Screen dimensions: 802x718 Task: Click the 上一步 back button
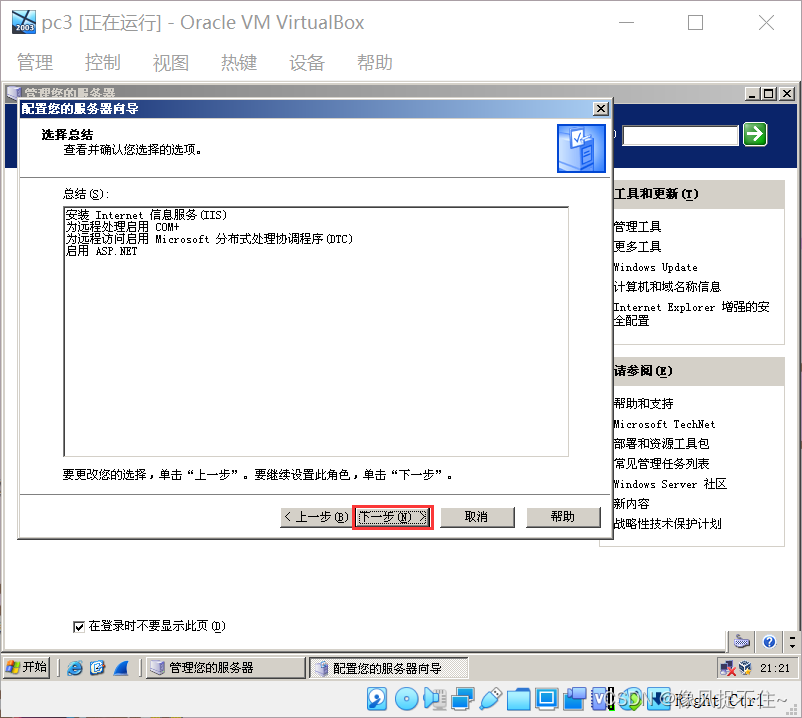click(x=315, y=517)
